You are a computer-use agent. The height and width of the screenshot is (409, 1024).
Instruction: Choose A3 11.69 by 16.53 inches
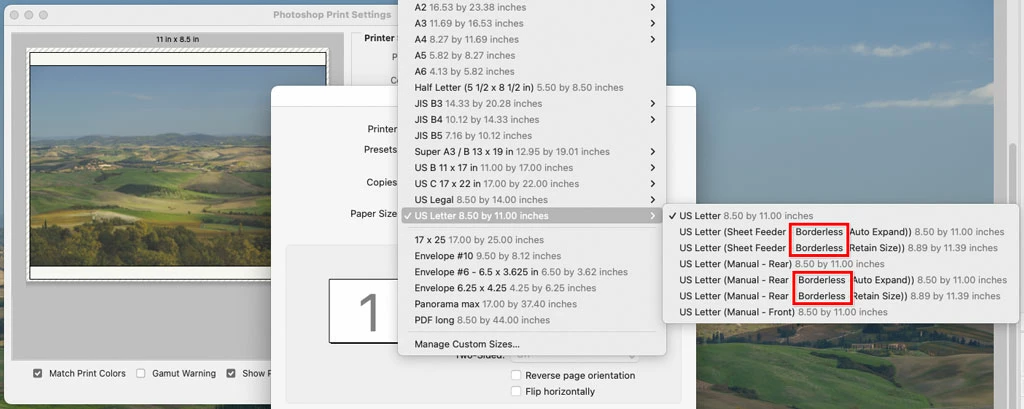(x=532, y=23)
